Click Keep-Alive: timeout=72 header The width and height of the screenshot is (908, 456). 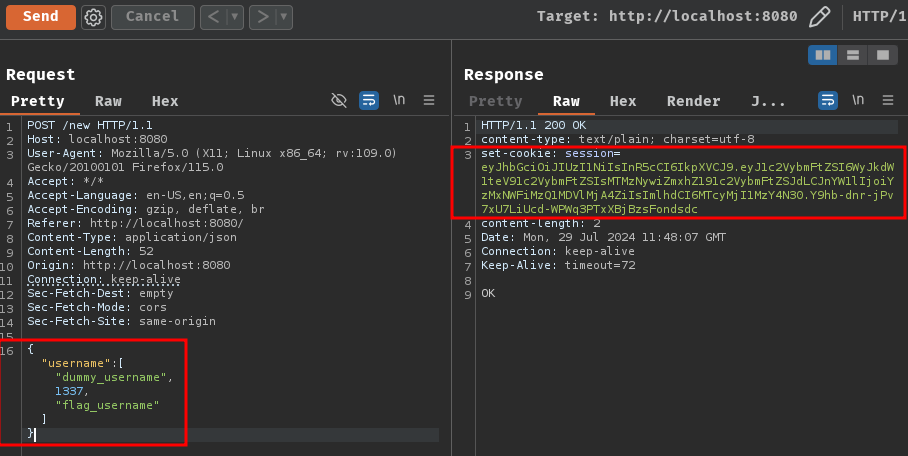[x=558, y=265]
